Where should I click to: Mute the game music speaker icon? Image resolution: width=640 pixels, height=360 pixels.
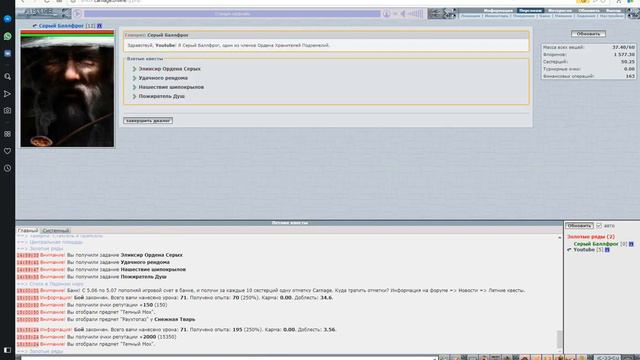tap(402, 14)
